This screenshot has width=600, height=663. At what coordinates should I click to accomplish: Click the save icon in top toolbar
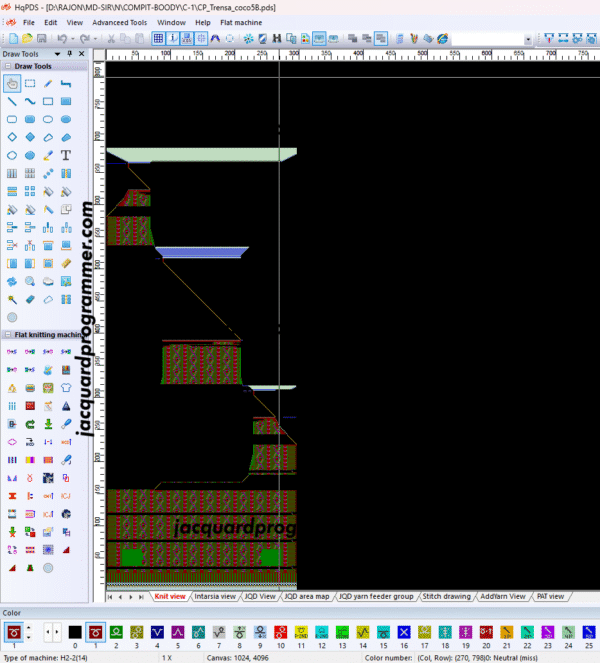pos(41,39)
